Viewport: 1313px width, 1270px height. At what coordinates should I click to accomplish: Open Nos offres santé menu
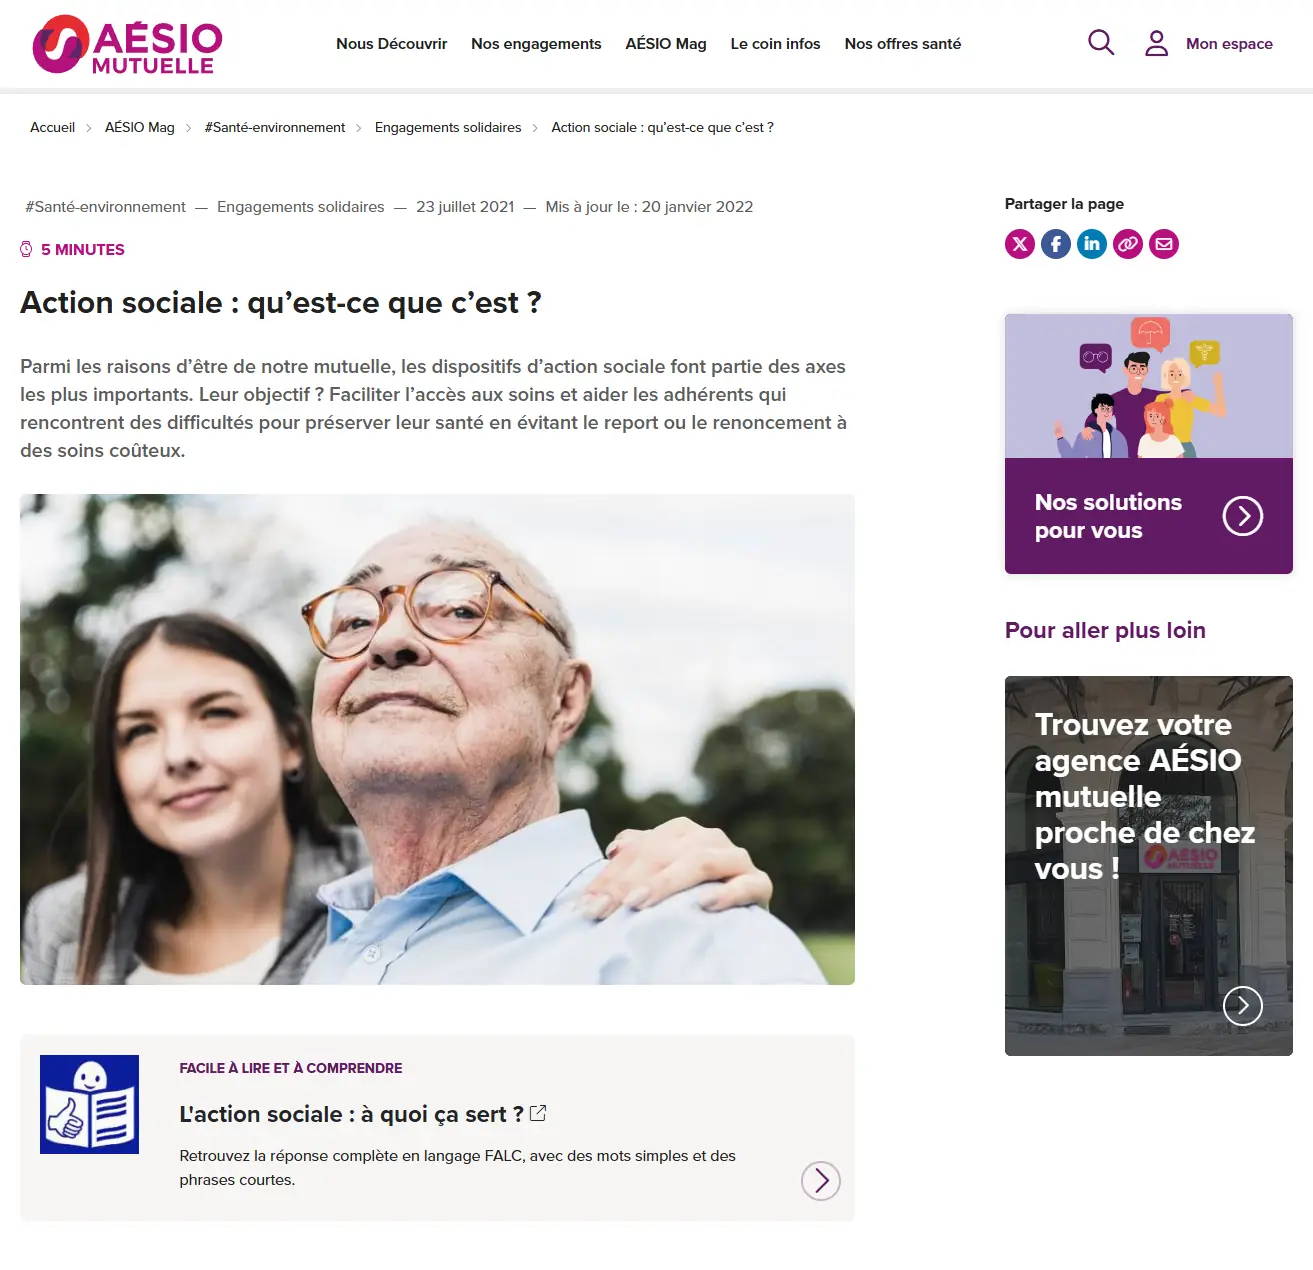click(x=903, y=44)
